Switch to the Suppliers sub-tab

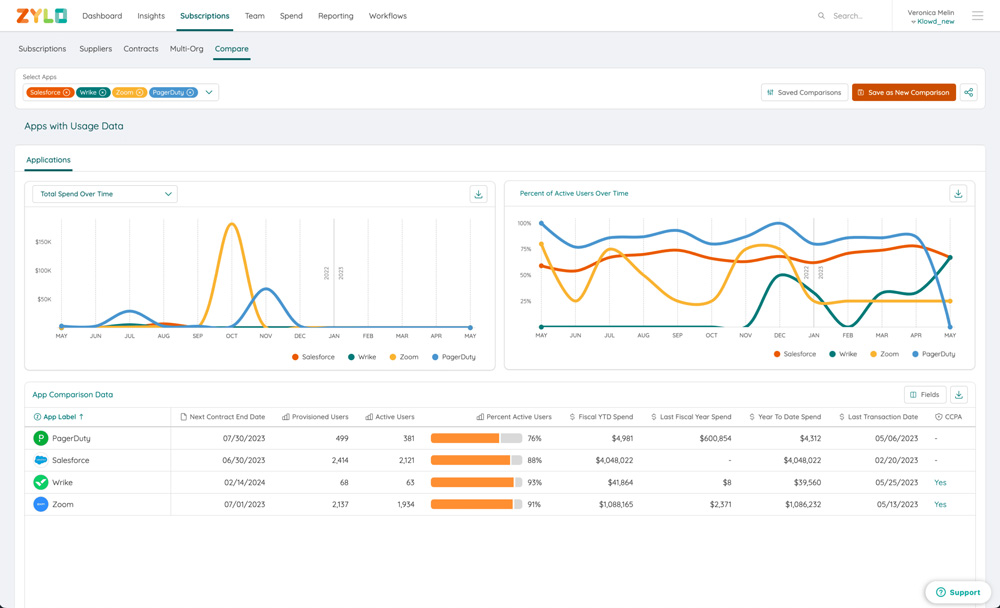coord(96,48)
